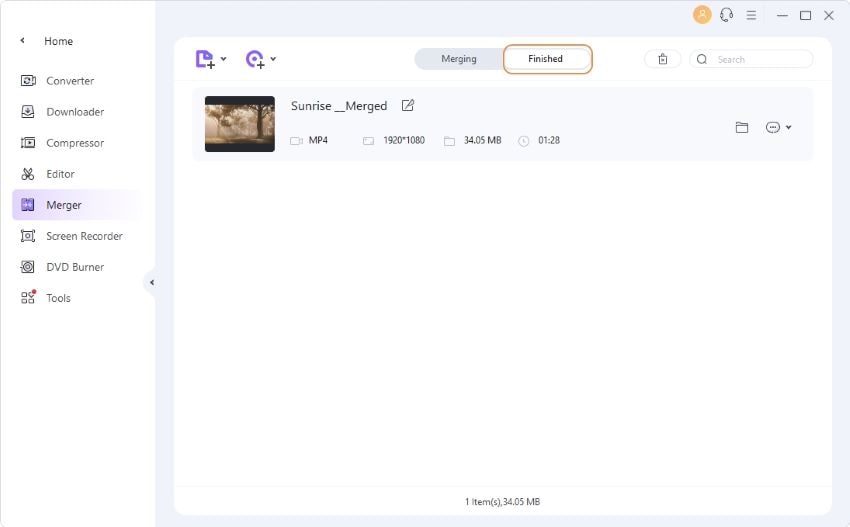Click the 01:28 duration value
This screenshot has height=527, width=850.
[x=549, y=140]
